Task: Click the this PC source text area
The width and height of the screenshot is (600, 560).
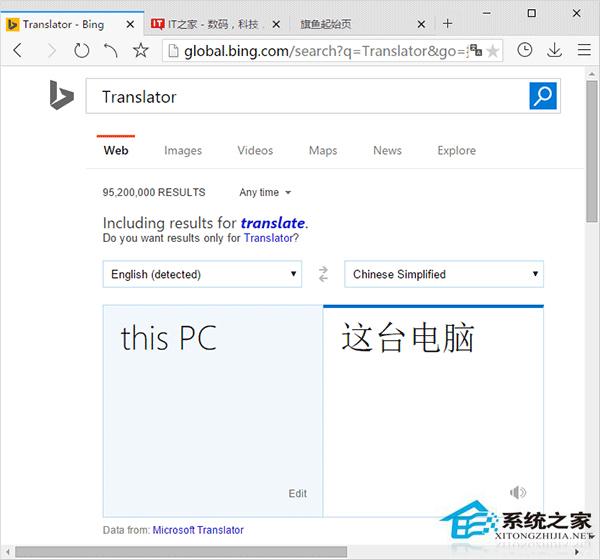Action: pos(213,411)
